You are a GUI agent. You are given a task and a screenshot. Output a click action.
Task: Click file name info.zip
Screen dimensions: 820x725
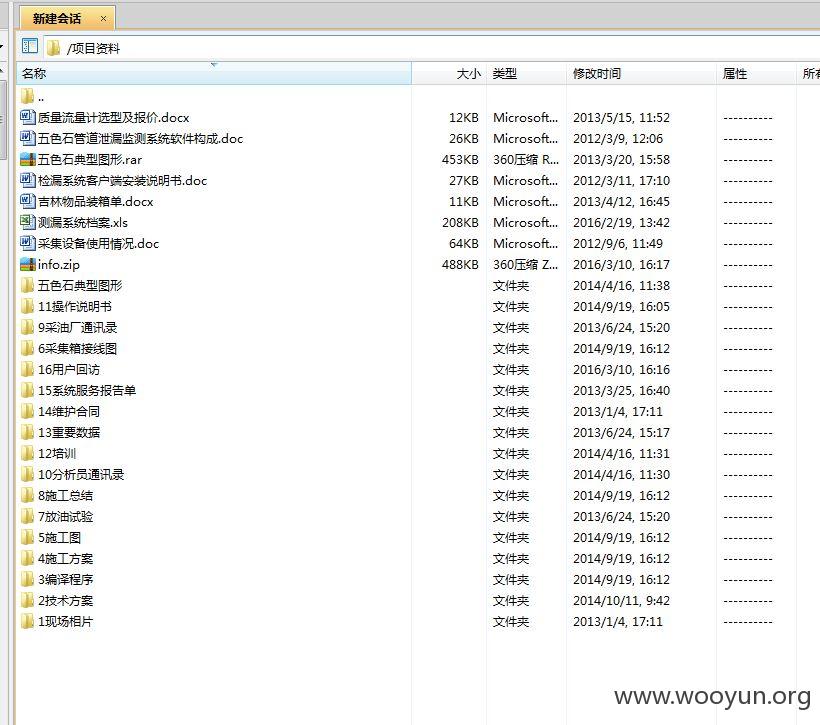[x=59, y=265]
